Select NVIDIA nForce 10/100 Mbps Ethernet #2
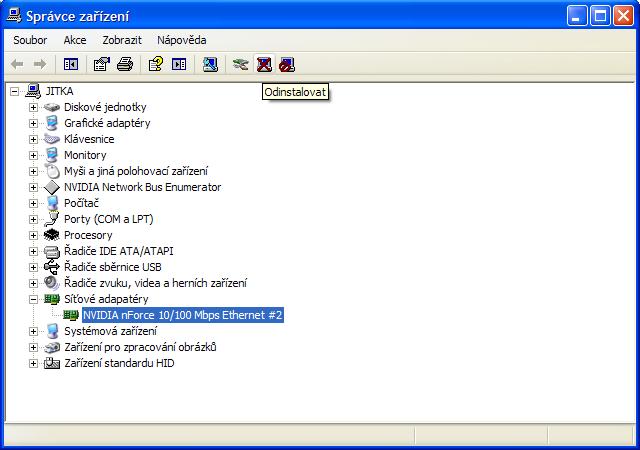 click(182, 315)
